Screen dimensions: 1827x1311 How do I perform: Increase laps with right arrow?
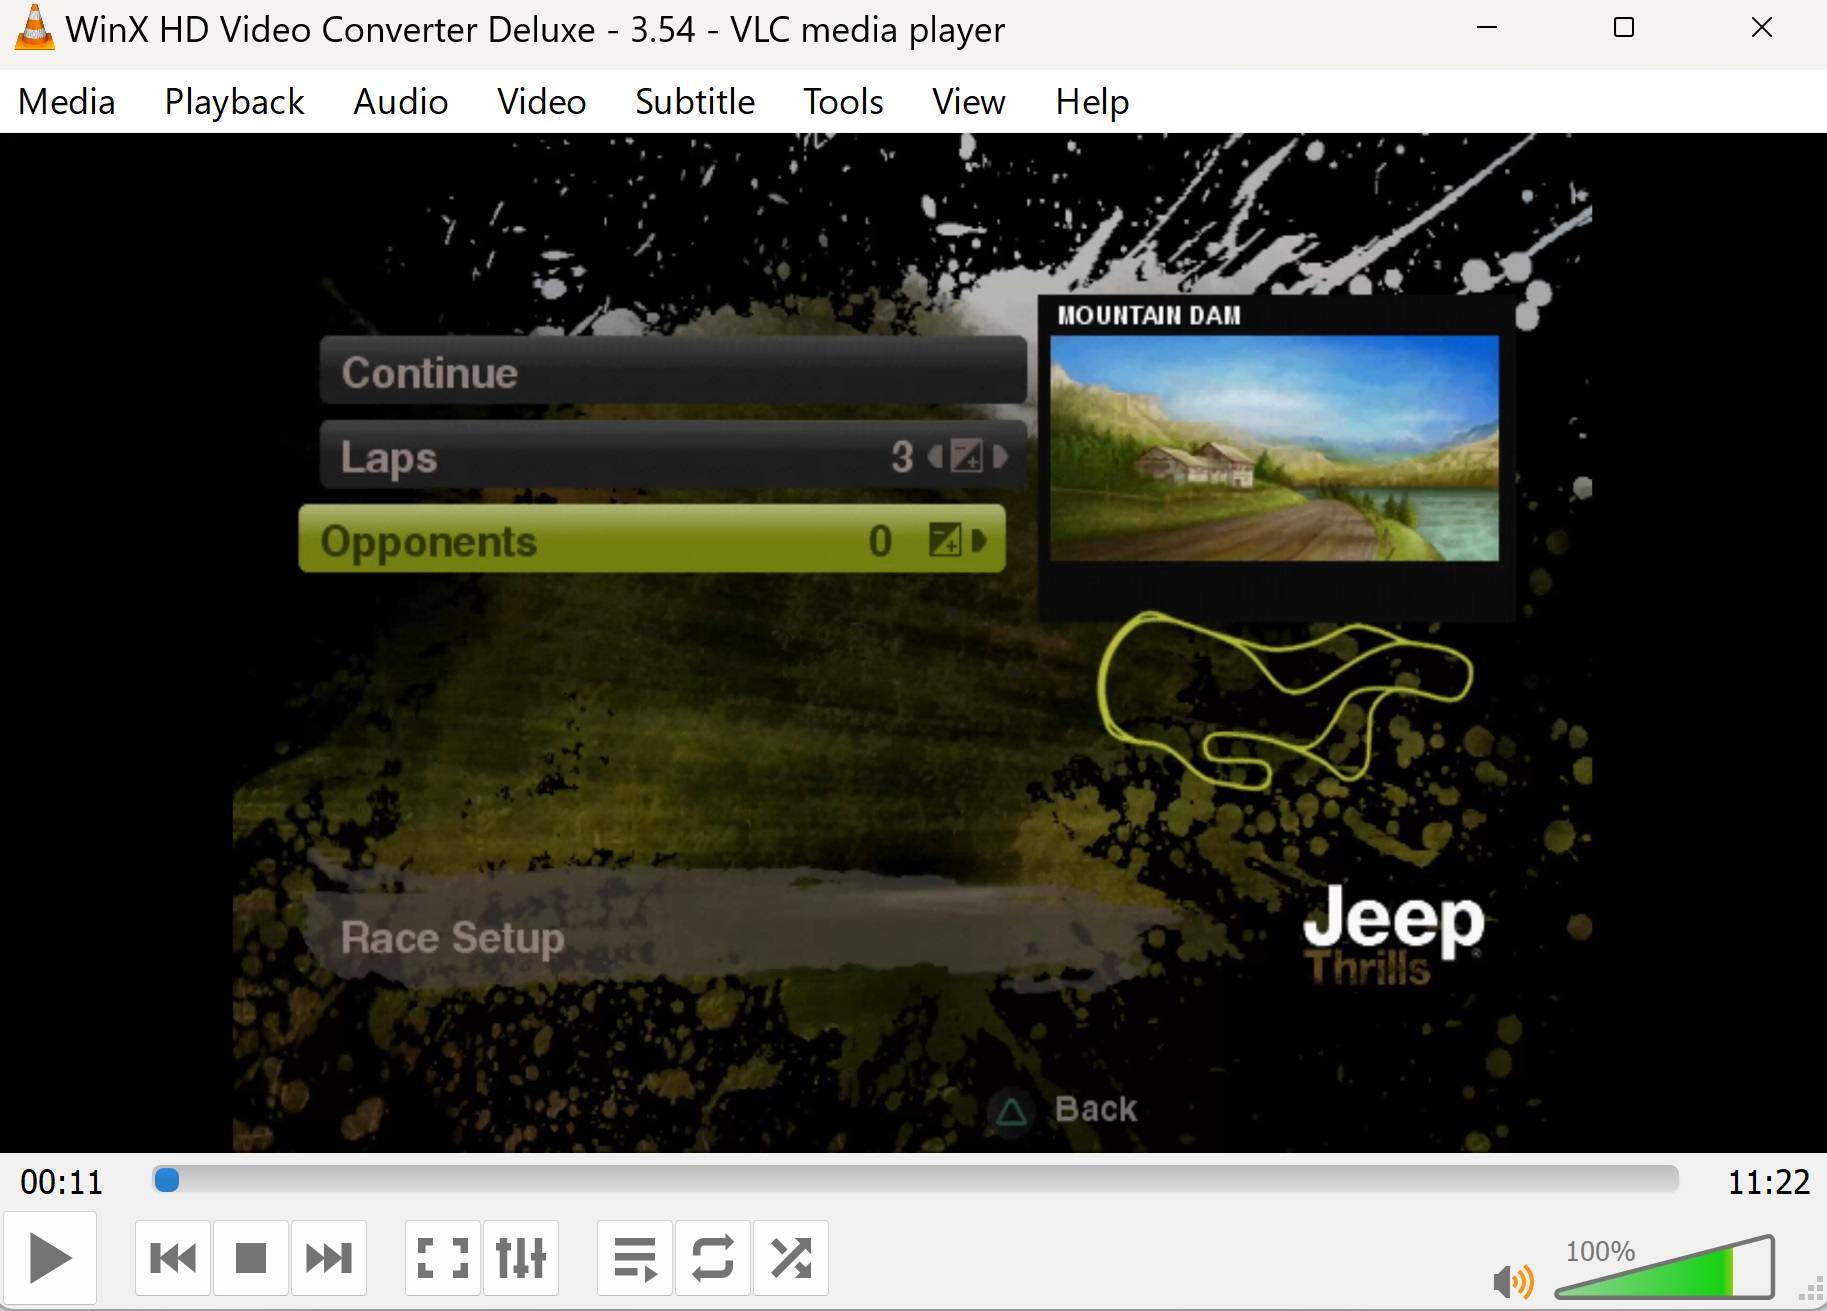coord(999,457)
